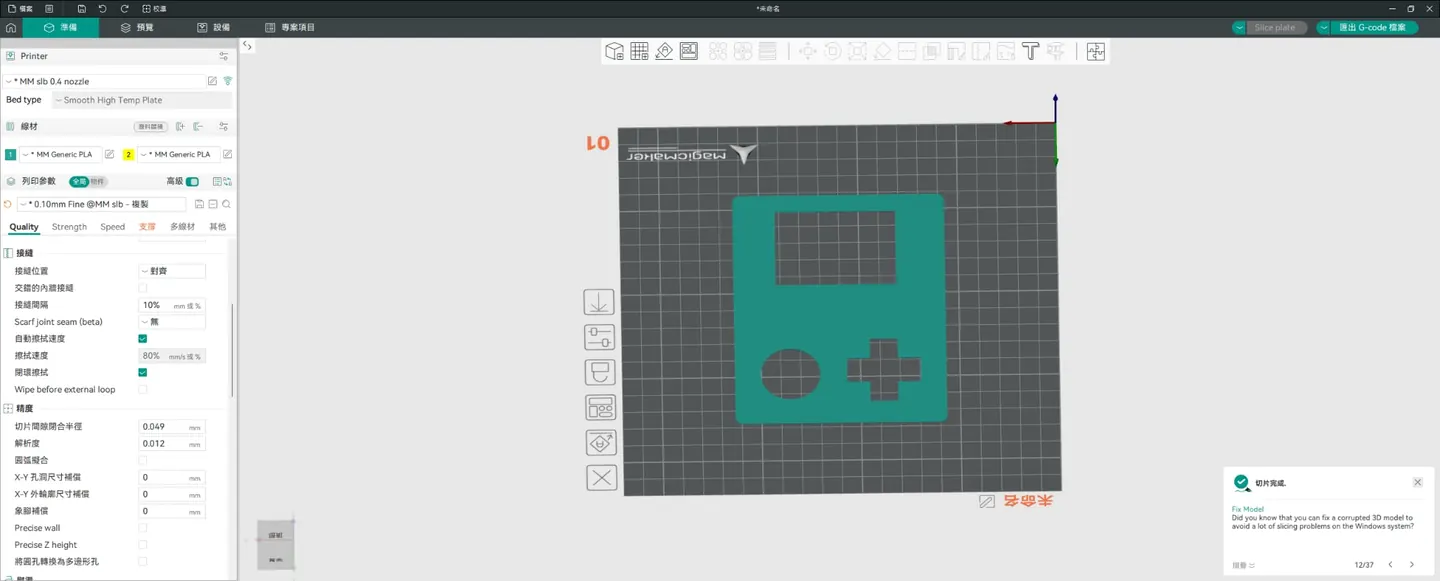Click the Add model cube icon

[x=614, y=51]
